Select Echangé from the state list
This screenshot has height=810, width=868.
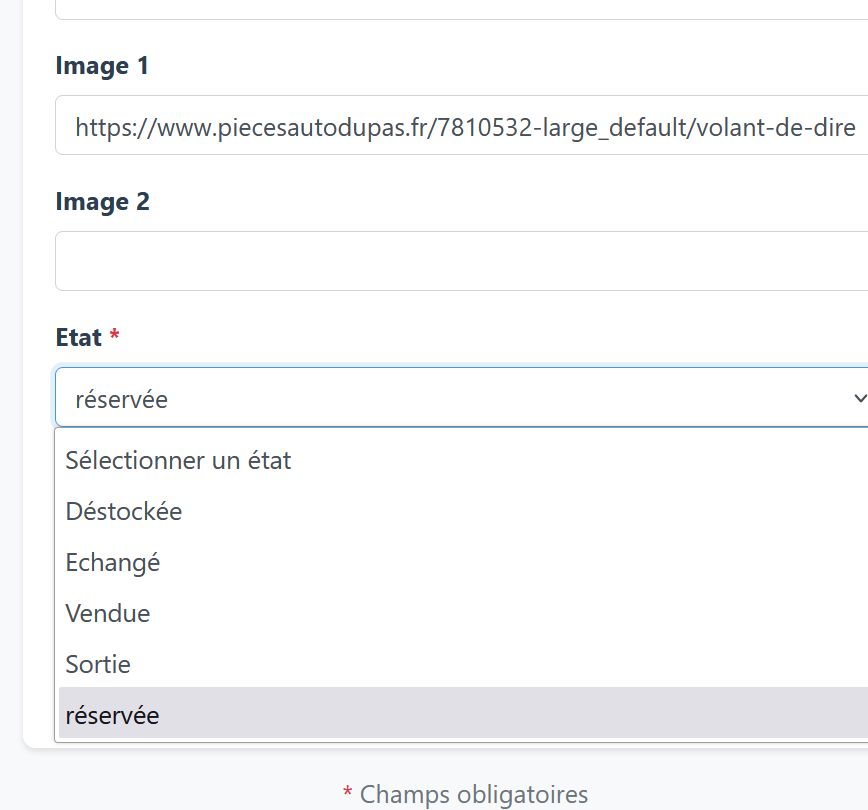click(x=463, y=562)
